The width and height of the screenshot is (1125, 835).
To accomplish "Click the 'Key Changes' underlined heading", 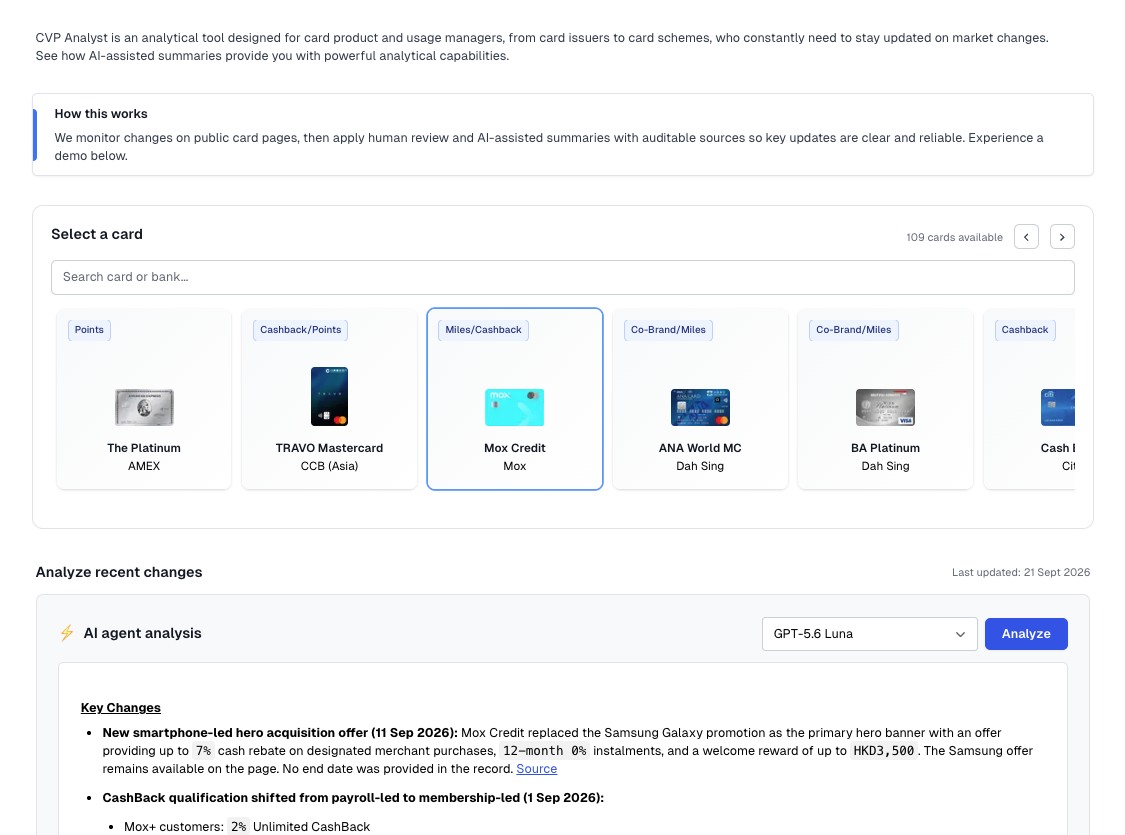I will [121, 707].
